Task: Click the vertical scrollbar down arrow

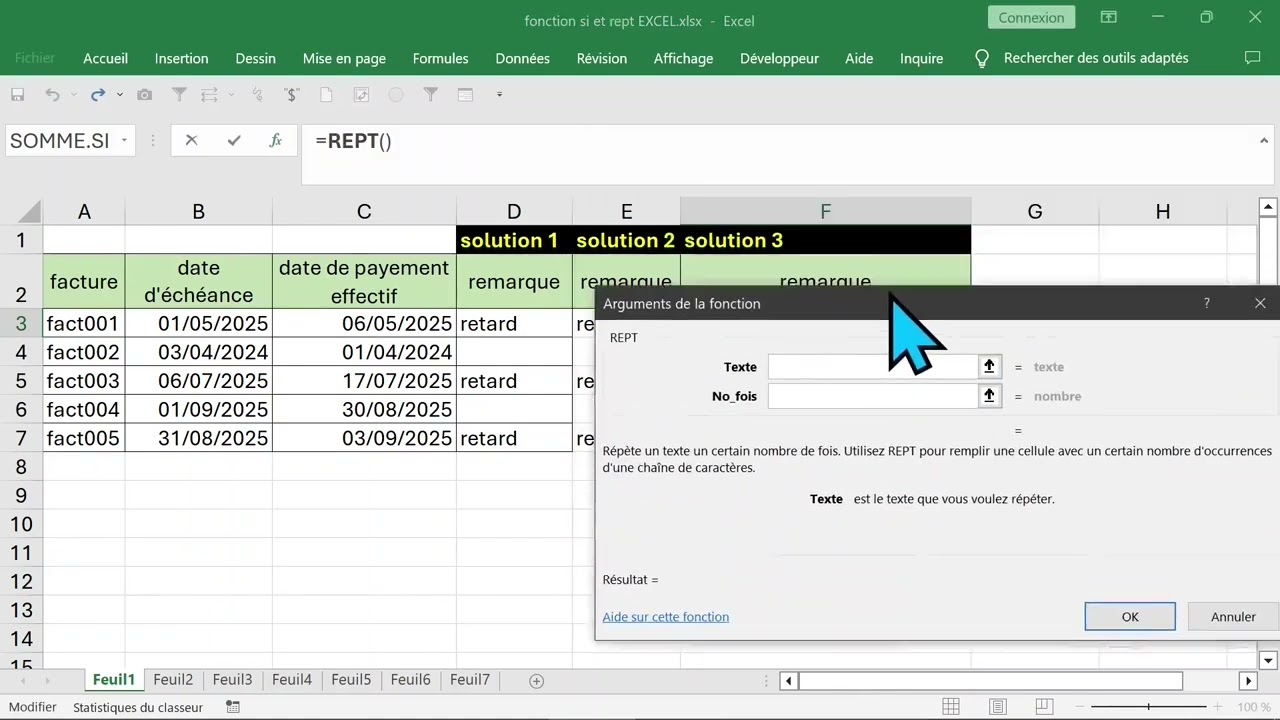Action: pyautogui.click(x=1268, y=660)
